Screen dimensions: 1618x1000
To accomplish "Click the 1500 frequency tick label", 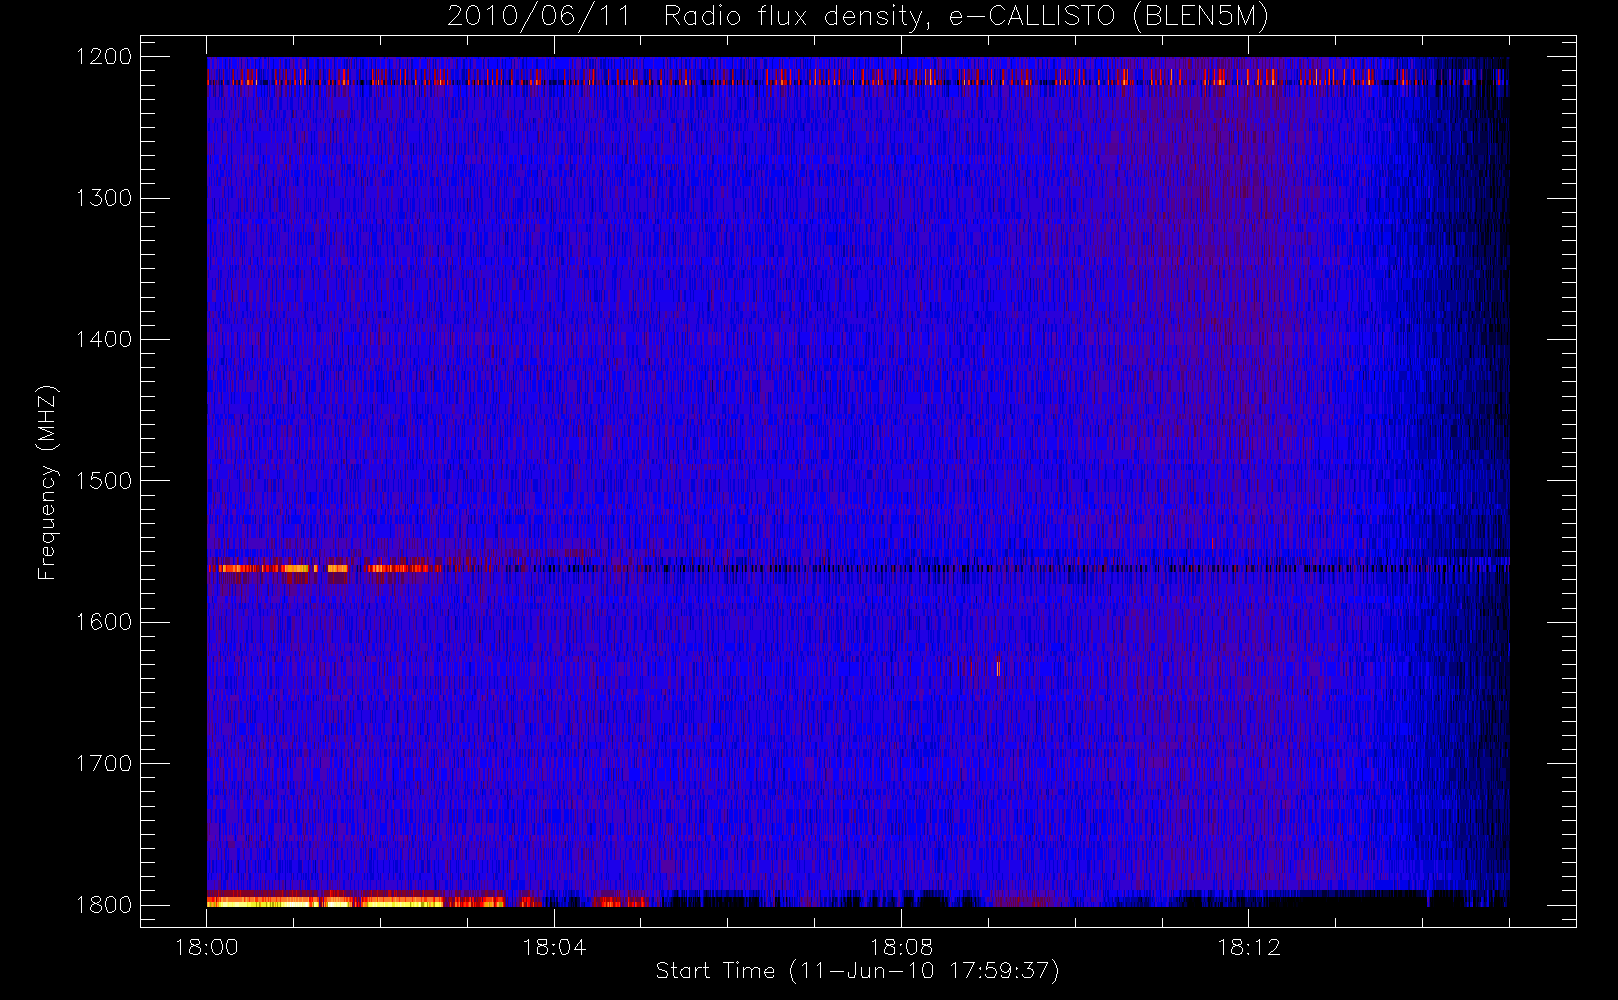I will click(104, 480).
